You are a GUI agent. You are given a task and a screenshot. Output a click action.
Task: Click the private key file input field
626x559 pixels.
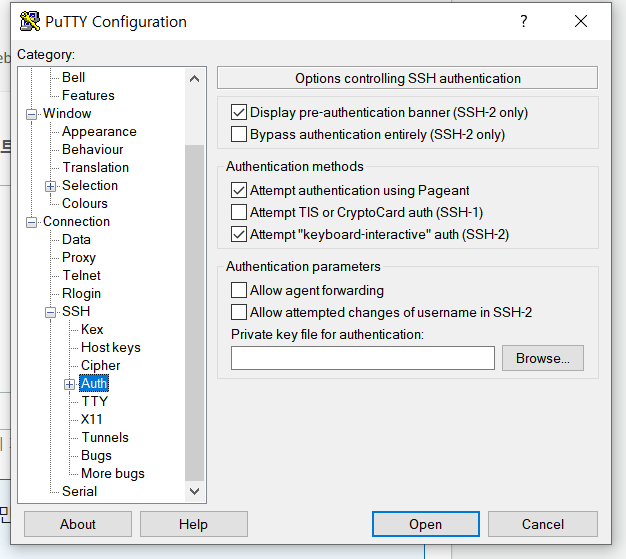[x=363, y=358]
